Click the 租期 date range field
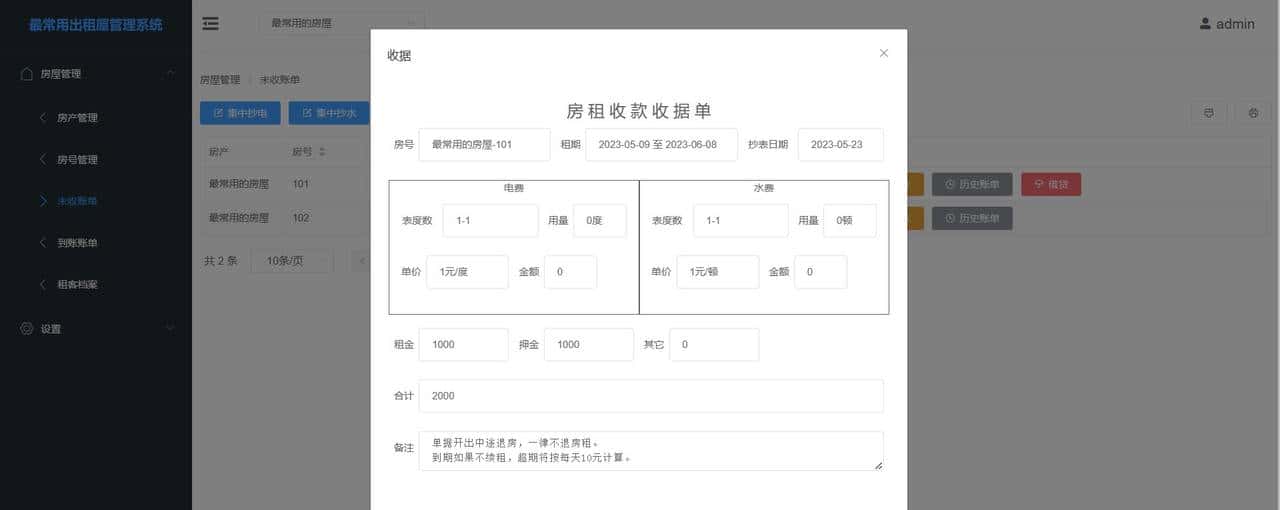Screen dimensions: 1280x510 click(x=661, y=144)
